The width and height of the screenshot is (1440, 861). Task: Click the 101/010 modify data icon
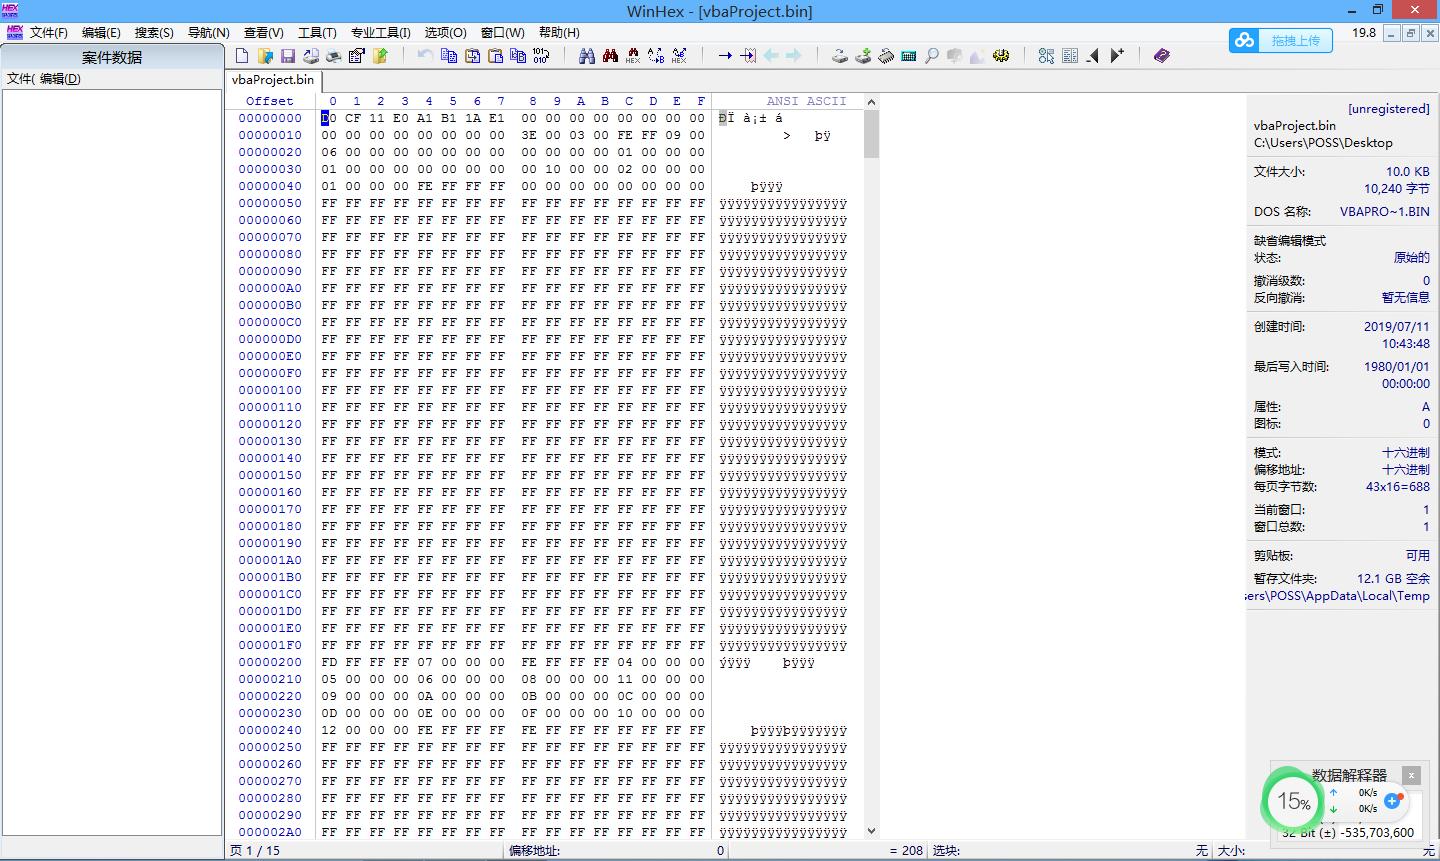[541, 56]
